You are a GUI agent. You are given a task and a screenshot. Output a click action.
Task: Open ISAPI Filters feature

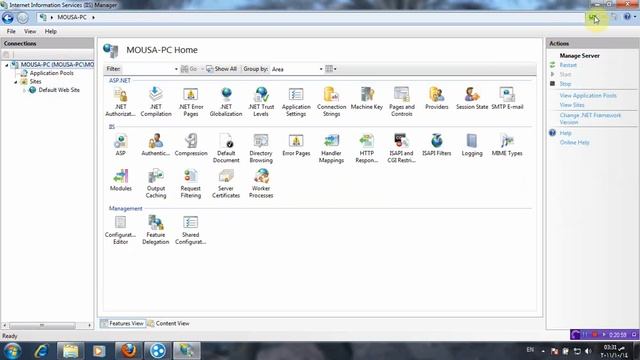pos(437,145)
